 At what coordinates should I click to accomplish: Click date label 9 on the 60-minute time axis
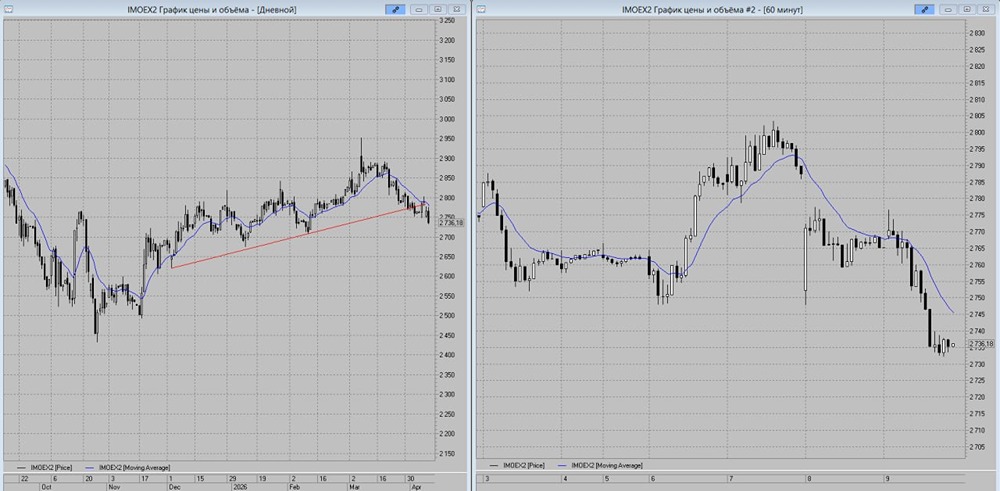(x=888, y=478)
